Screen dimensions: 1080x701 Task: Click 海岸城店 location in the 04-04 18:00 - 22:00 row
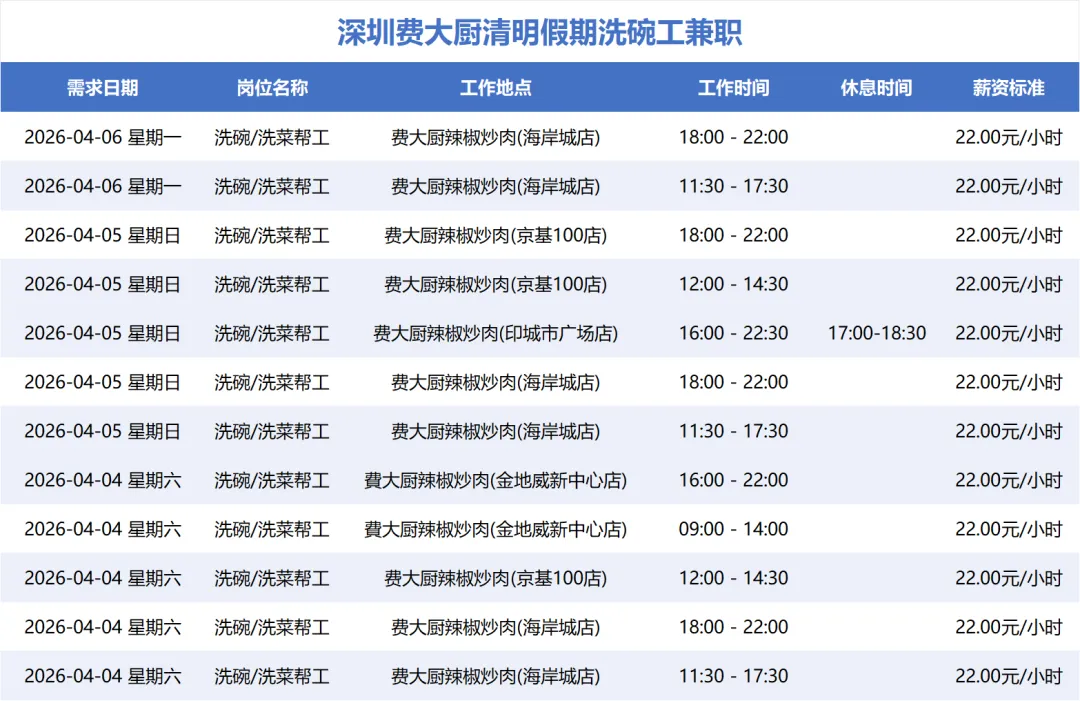point(496,627)
